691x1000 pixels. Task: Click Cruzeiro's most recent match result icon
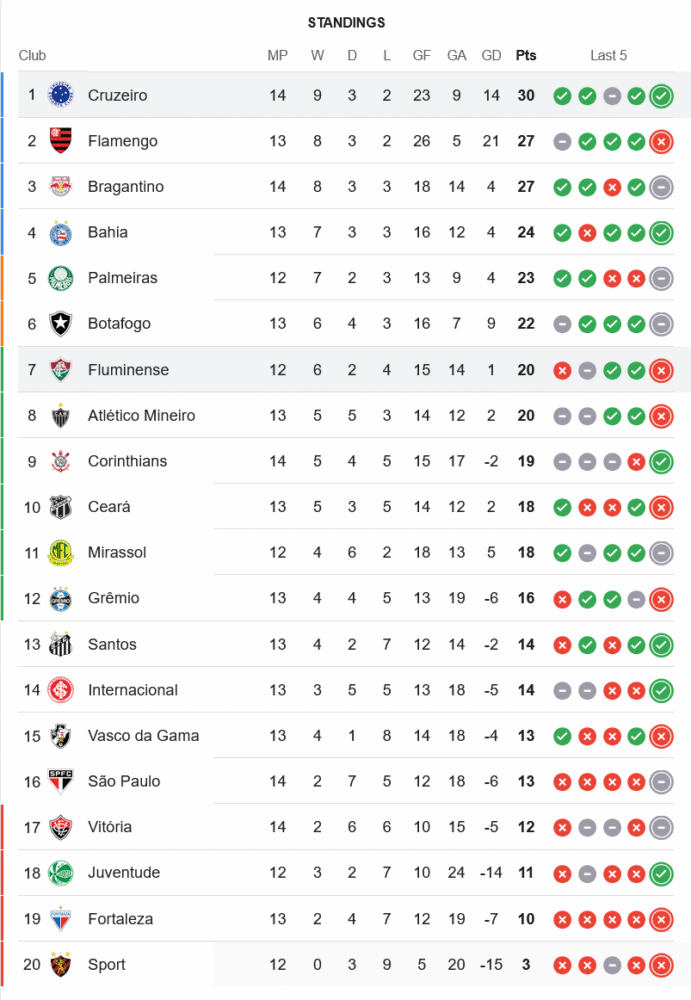660,96
